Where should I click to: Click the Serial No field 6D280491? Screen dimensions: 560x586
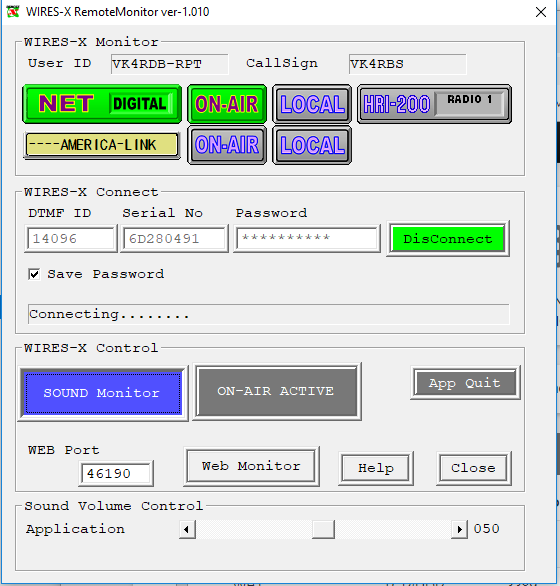click(x=174, y=238)
